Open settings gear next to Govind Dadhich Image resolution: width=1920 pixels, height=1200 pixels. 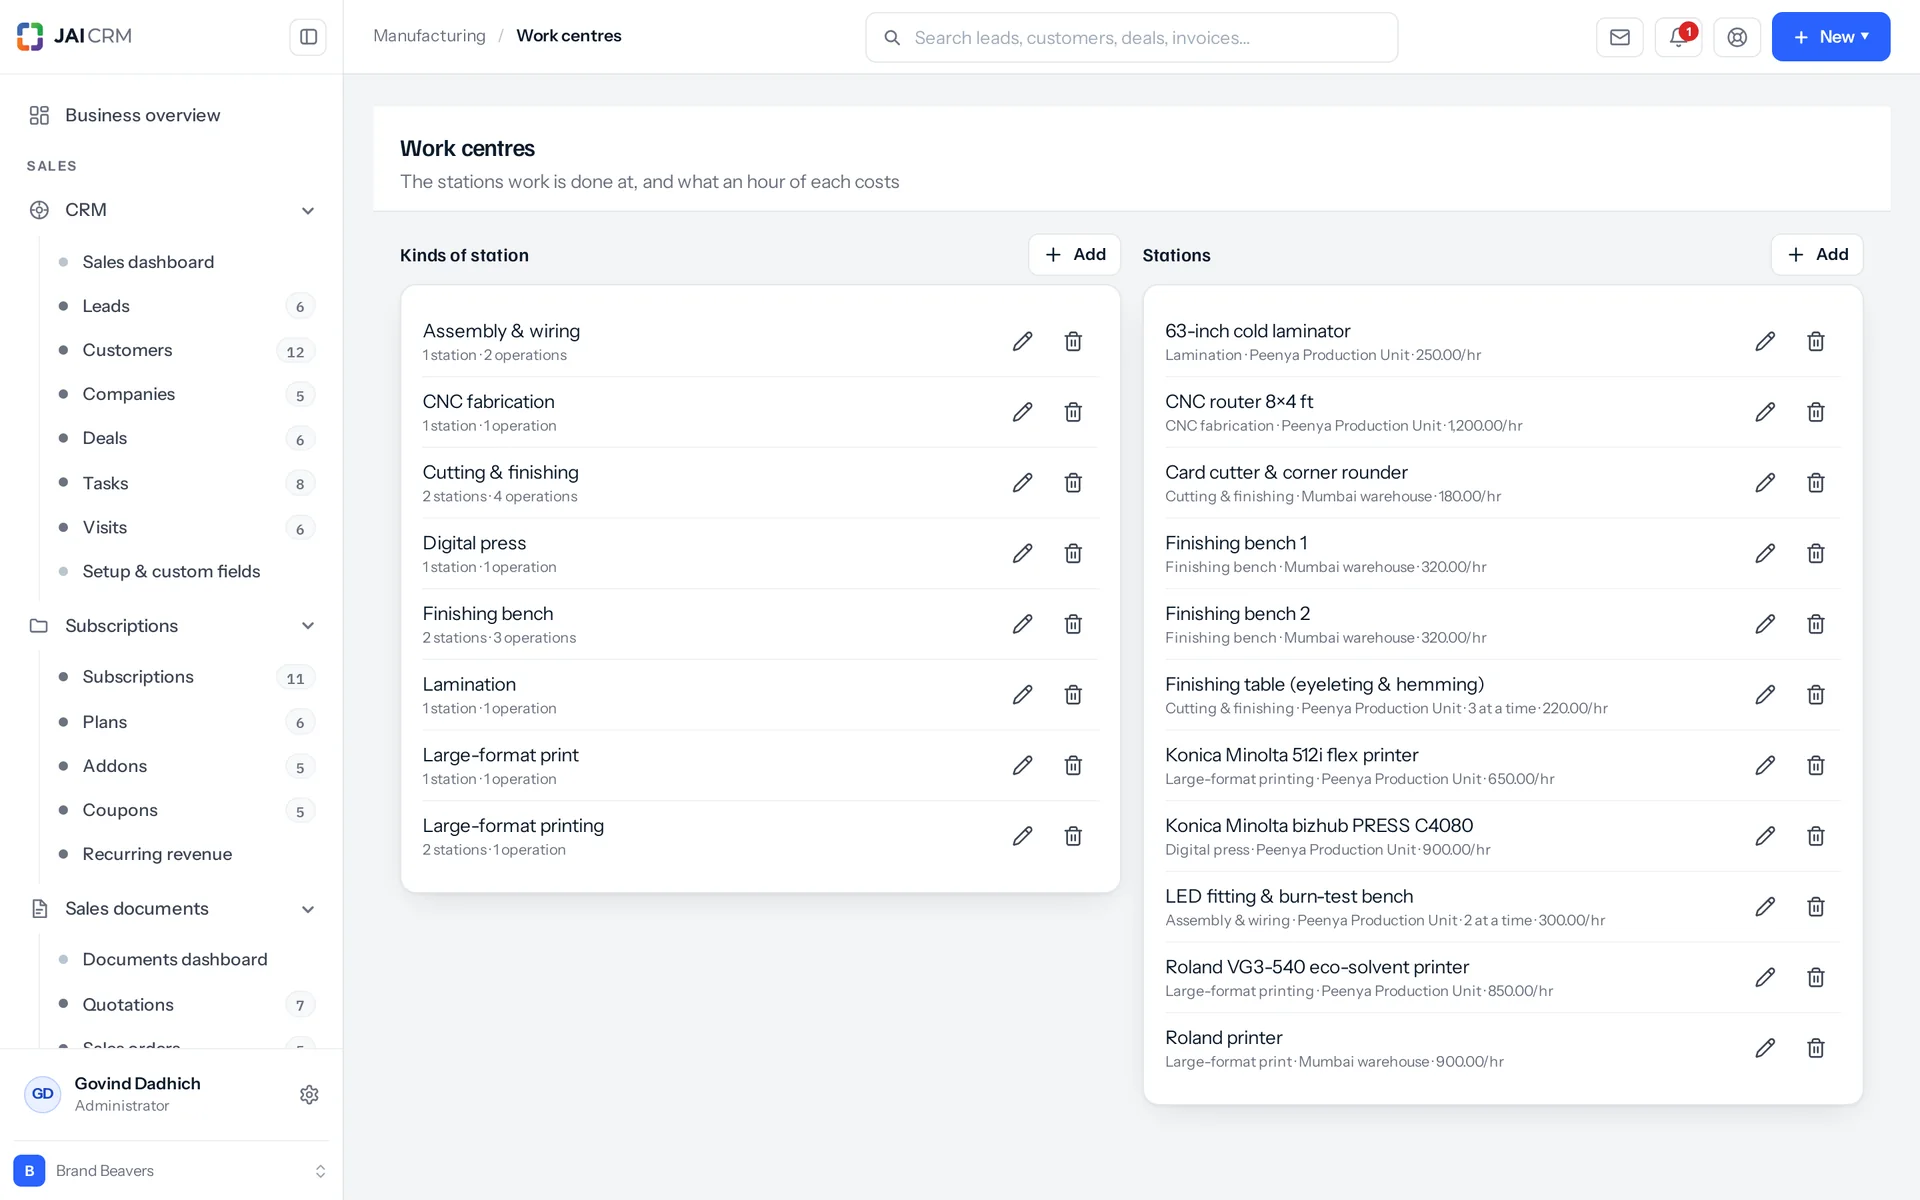click(309, 1095)
